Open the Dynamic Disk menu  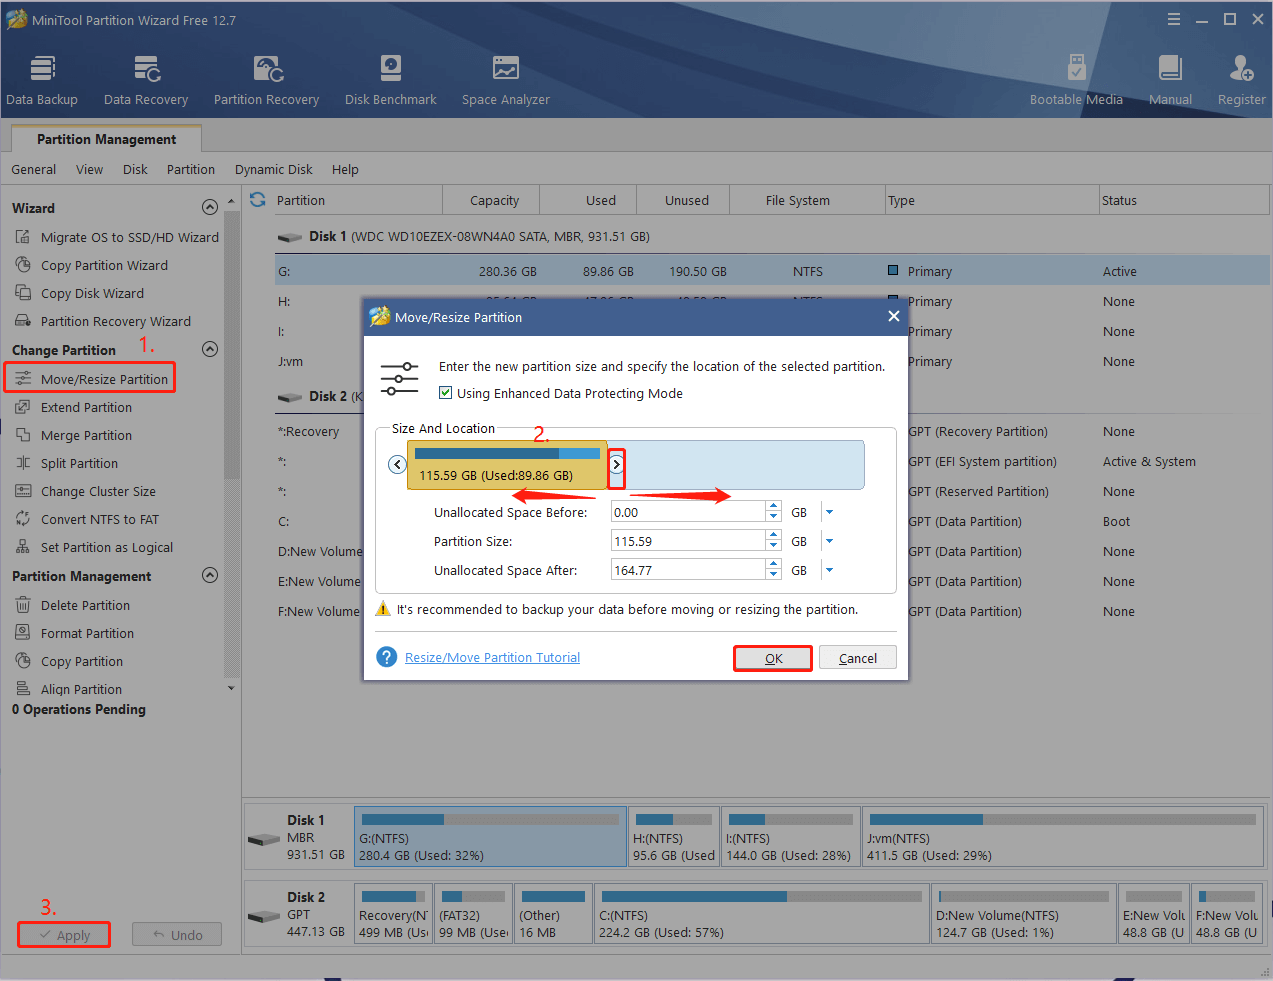(274, 169)
